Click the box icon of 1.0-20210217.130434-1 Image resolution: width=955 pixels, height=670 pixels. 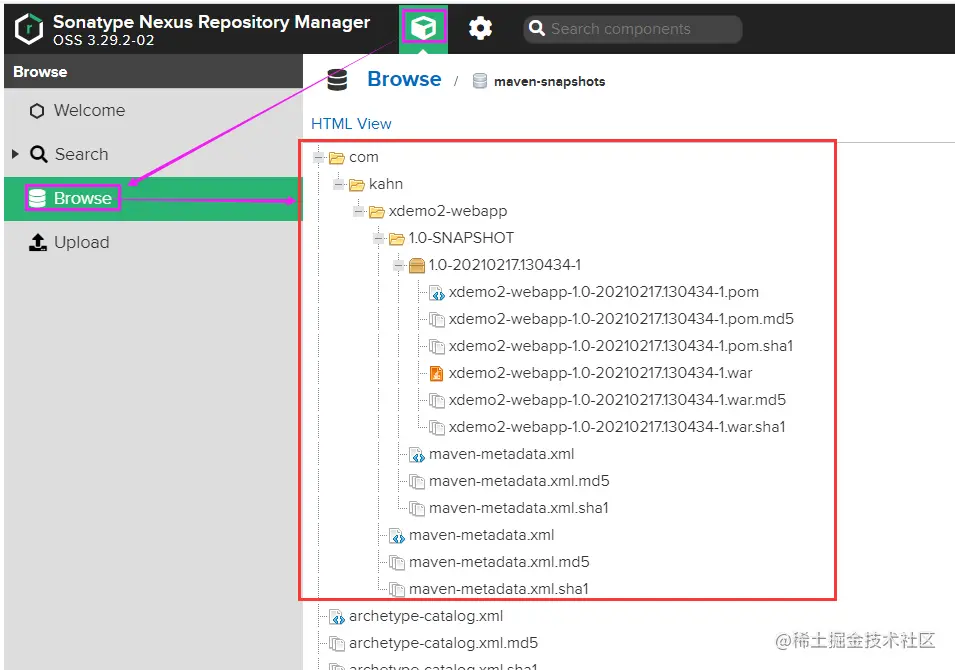(x=417, y=266)
